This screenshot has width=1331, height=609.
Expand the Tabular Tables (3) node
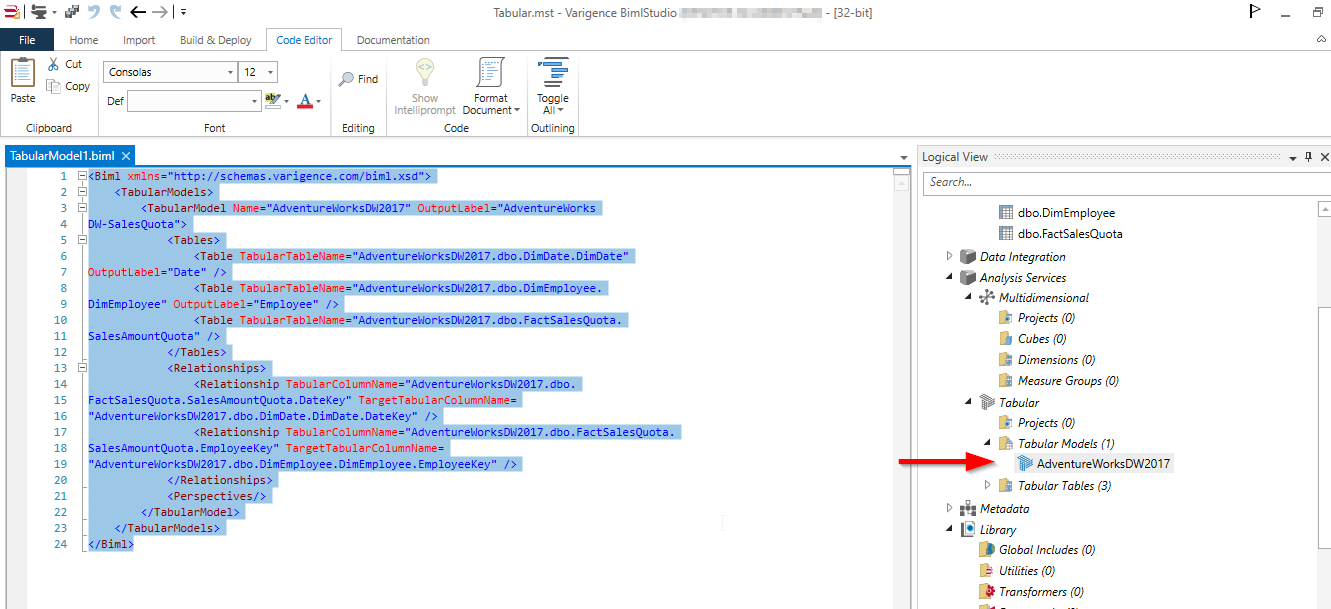(x=988, y=486)
